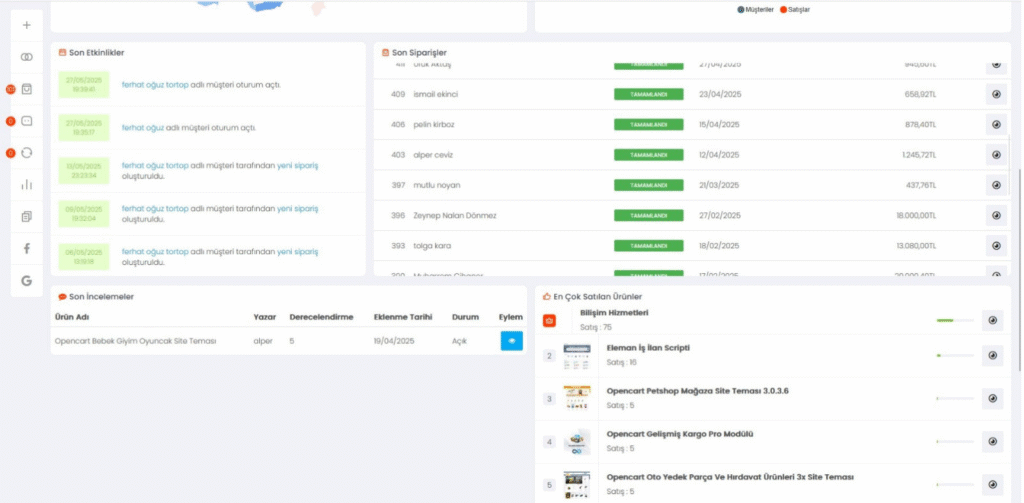
Task: Open details for order 403 alper ceviz
Action: [996, 155]
